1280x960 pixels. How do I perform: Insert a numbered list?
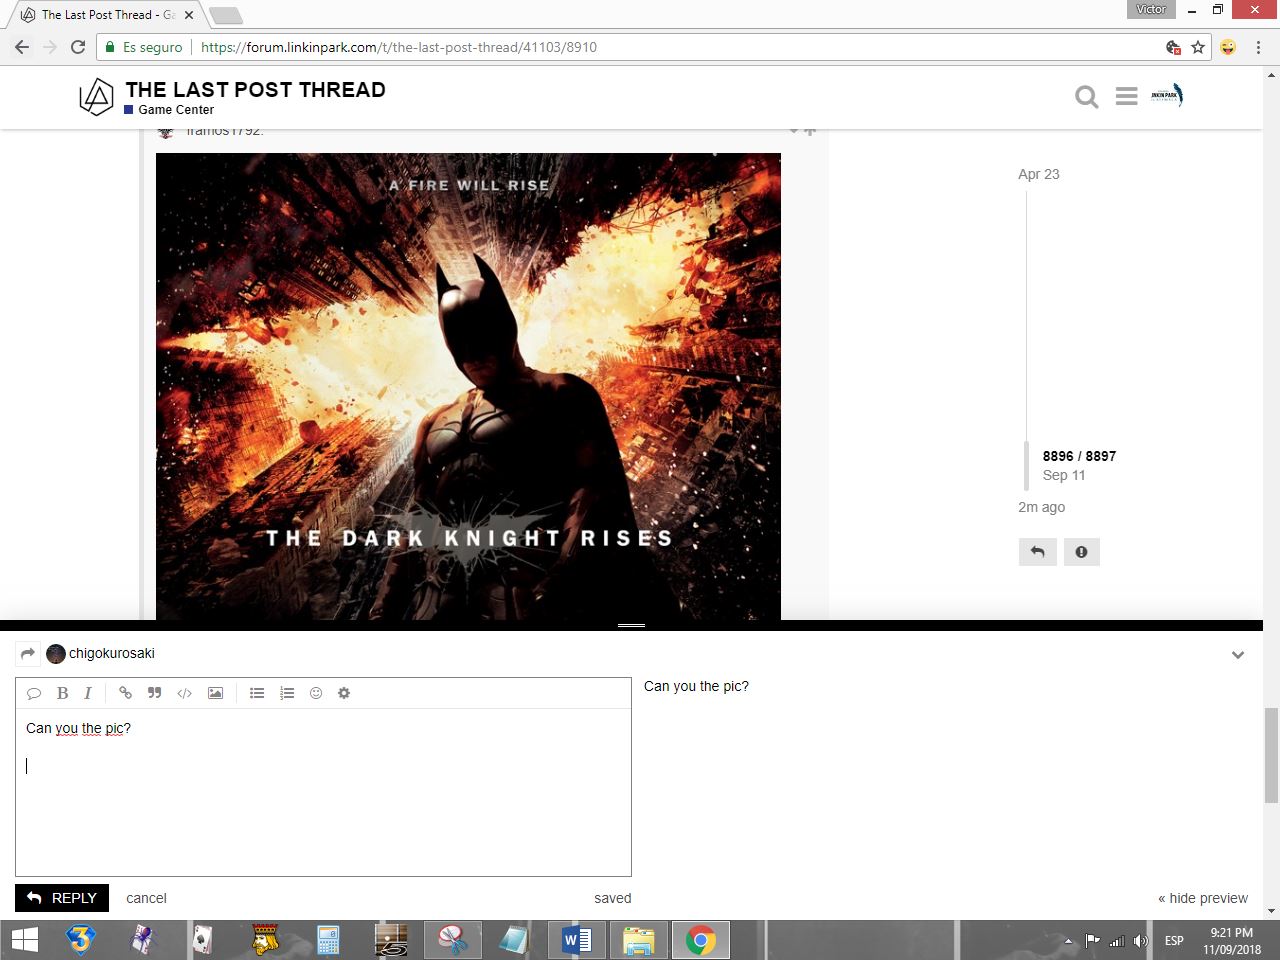point(287,693)
